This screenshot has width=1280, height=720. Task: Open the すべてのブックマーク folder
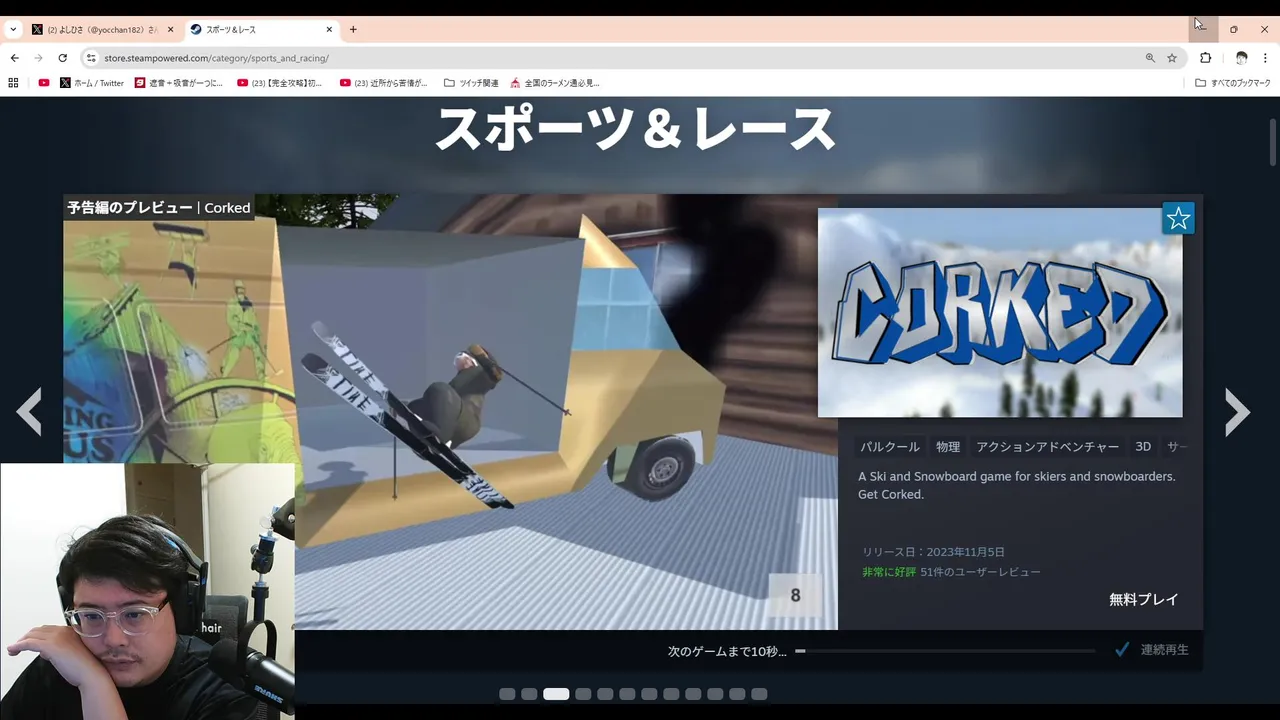tap(1233, 83)
